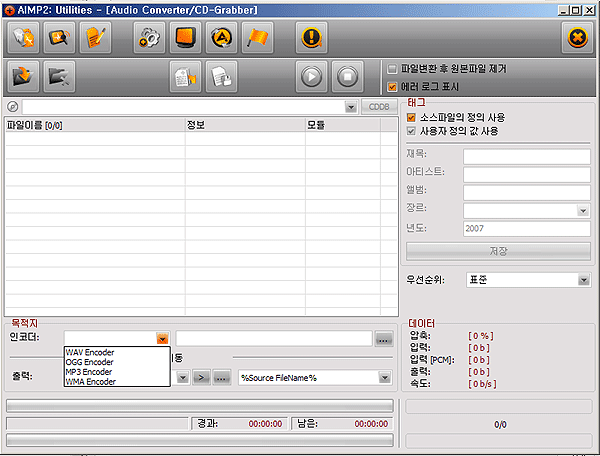Expand the CD drive dropdown arrow
The height and width of the screenshot is (456, 600).
pyautogui.click(x=351, y=107)
